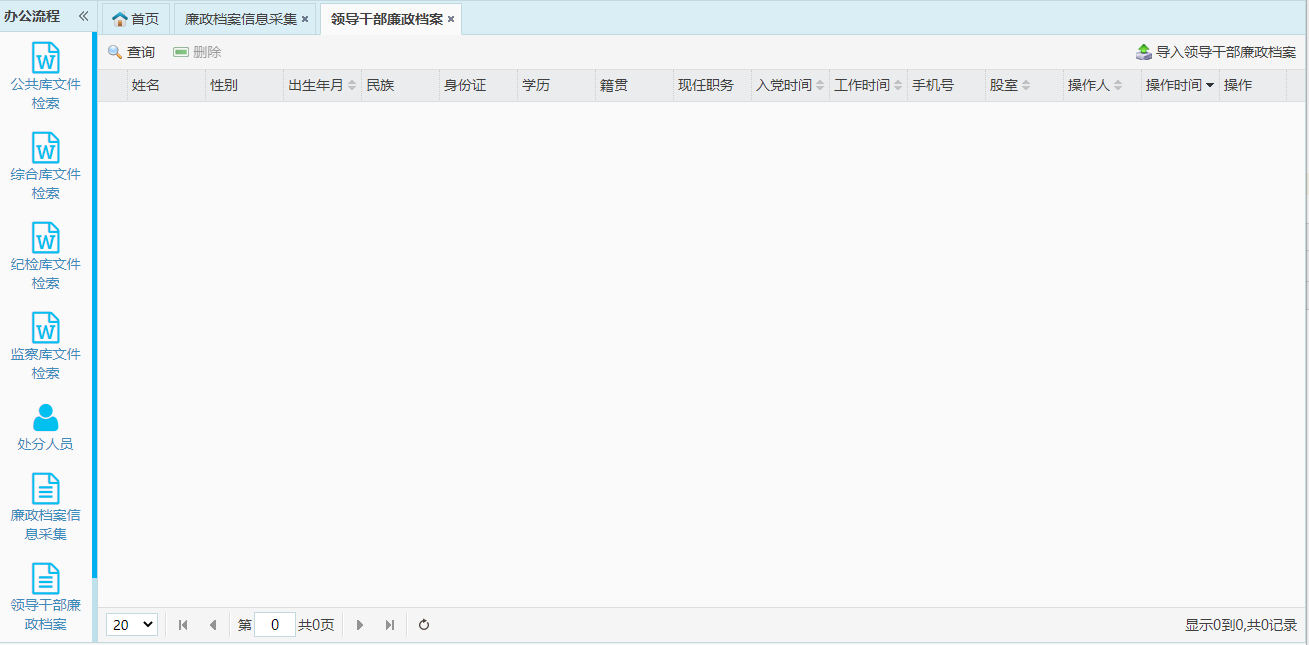
Task: Click the 查询 search button
Action: tap(131, 52)
